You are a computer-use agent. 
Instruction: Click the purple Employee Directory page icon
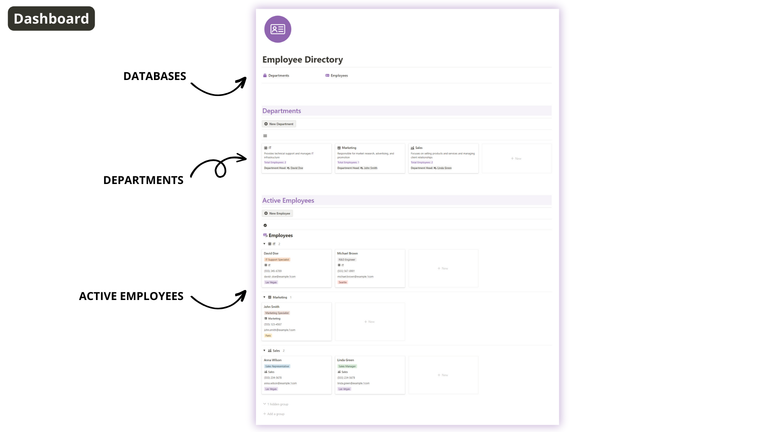(278, 29)
